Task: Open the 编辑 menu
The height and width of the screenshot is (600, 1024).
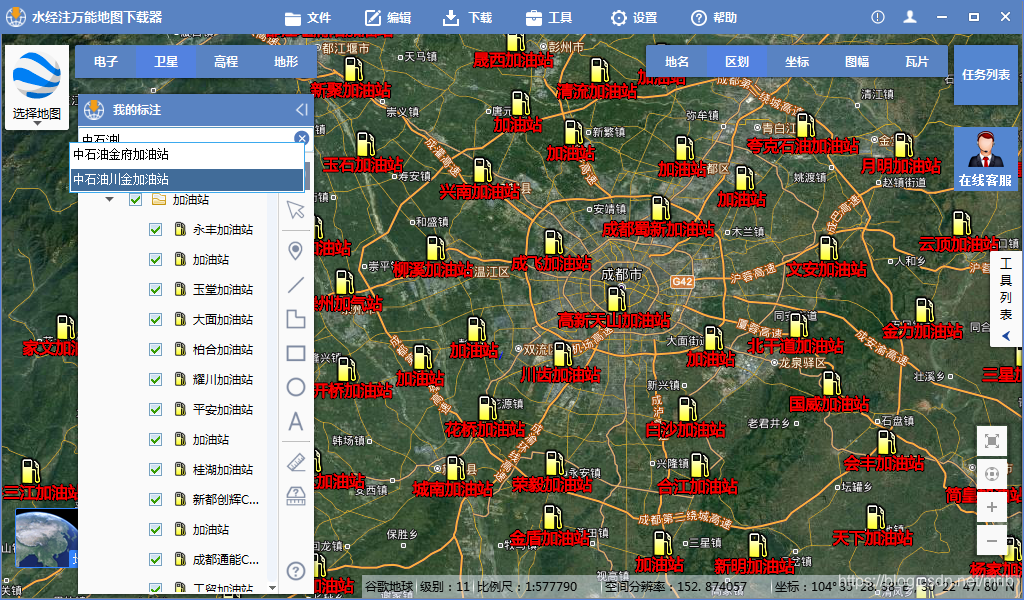Action: [388, 18]
